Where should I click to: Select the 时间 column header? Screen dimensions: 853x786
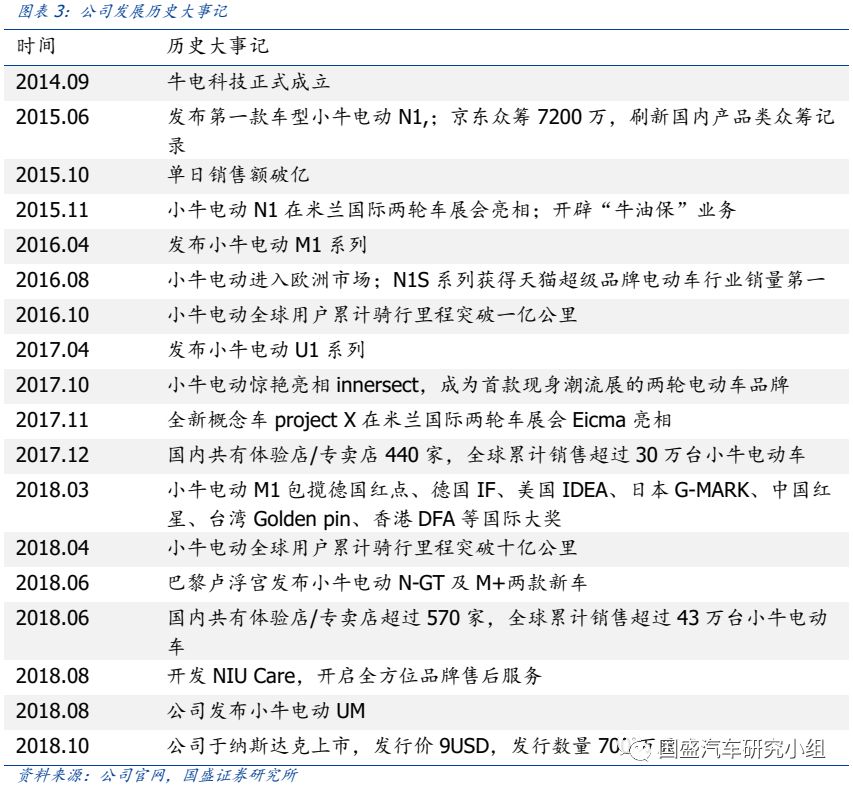coord(36,46)
